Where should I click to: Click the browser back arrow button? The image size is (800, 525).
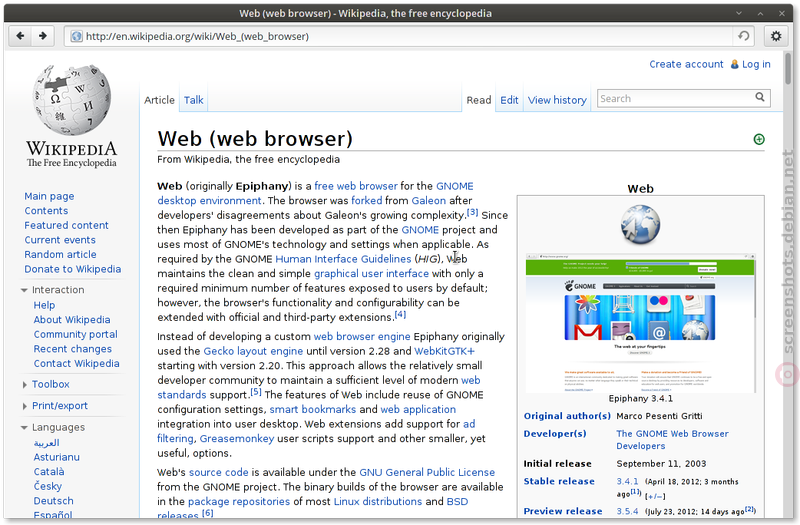pyautogui.click(x=20, y=36)
